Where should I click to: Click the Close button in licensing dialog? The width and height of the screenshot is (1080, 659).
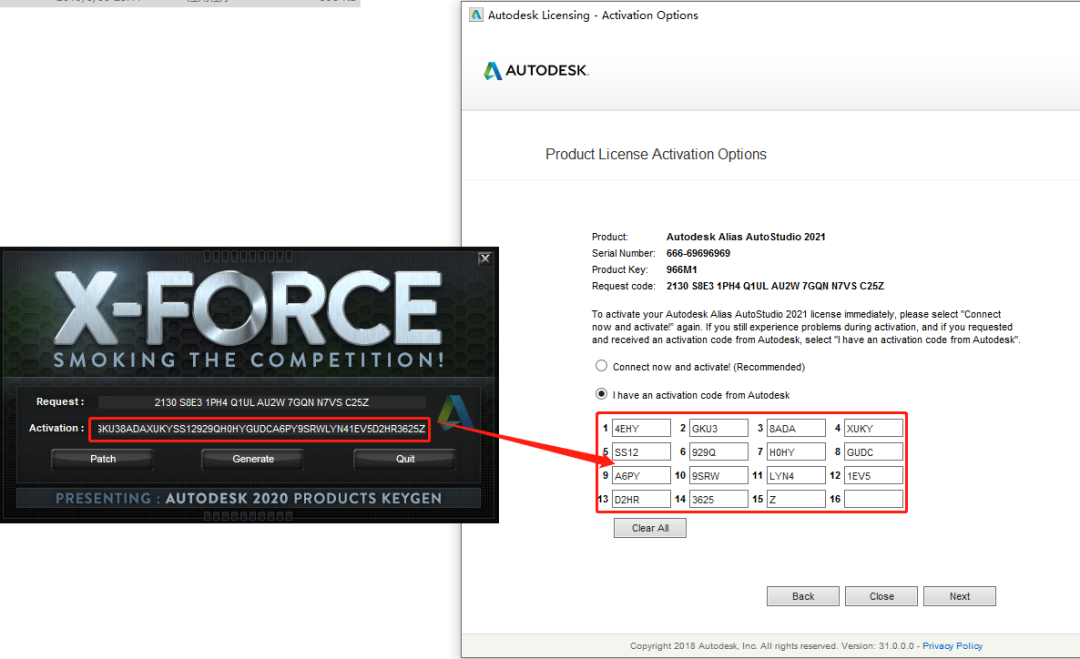[x=882, y=596]
